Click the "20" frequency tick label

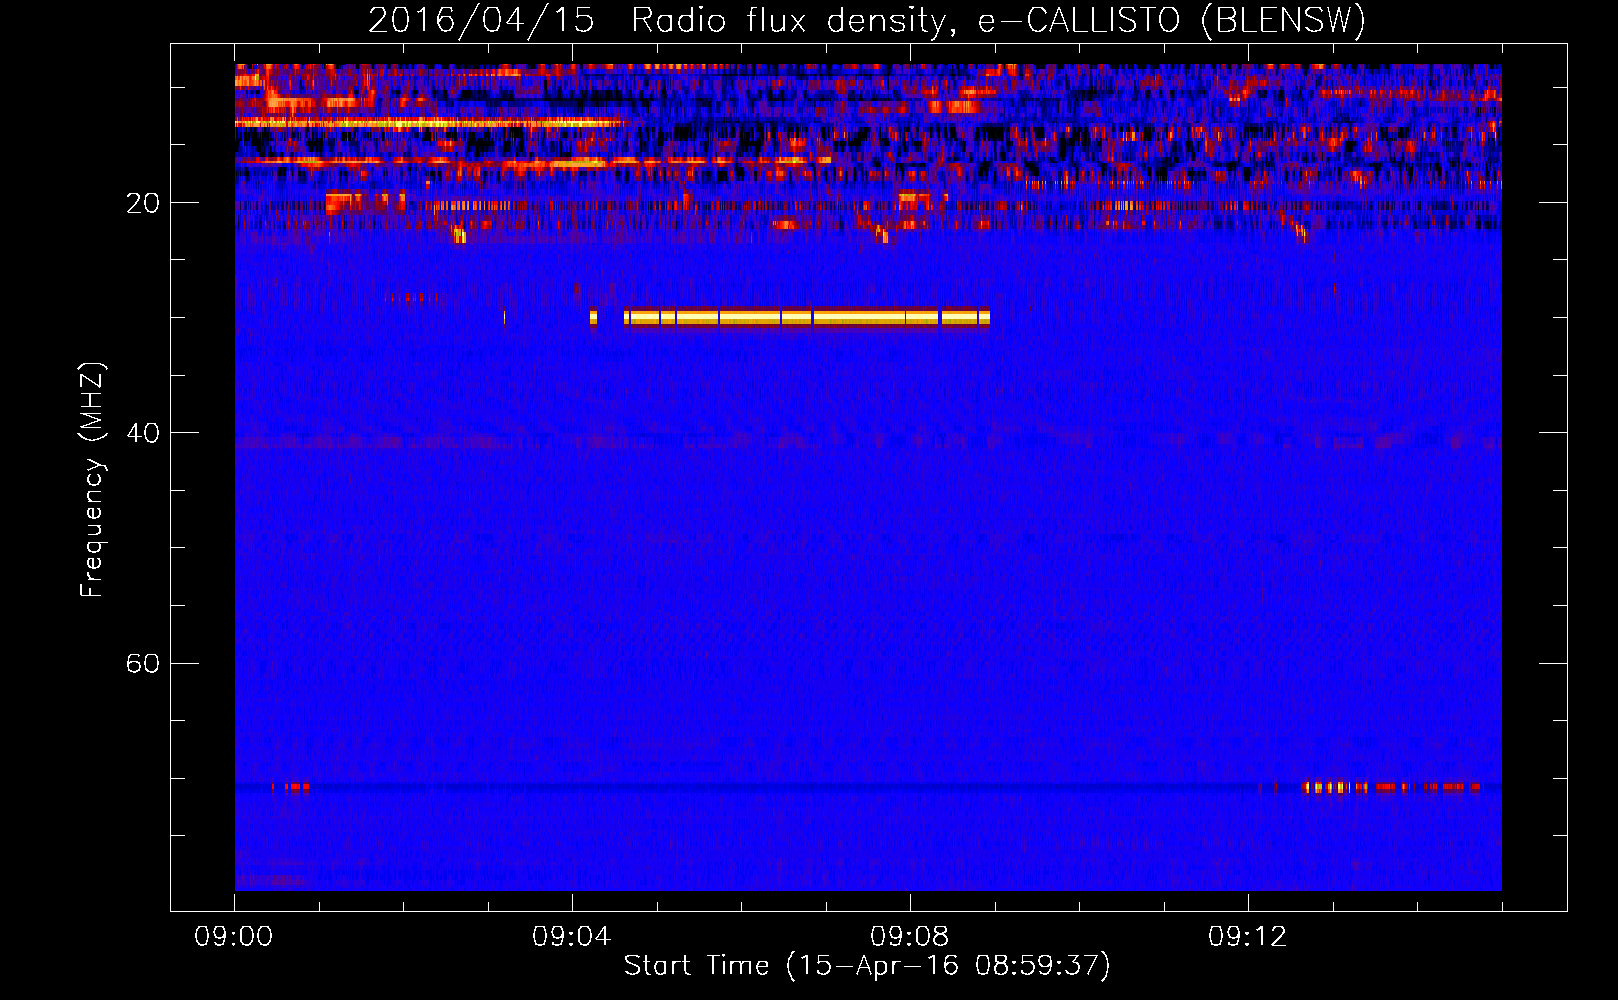tap(142, 203)
